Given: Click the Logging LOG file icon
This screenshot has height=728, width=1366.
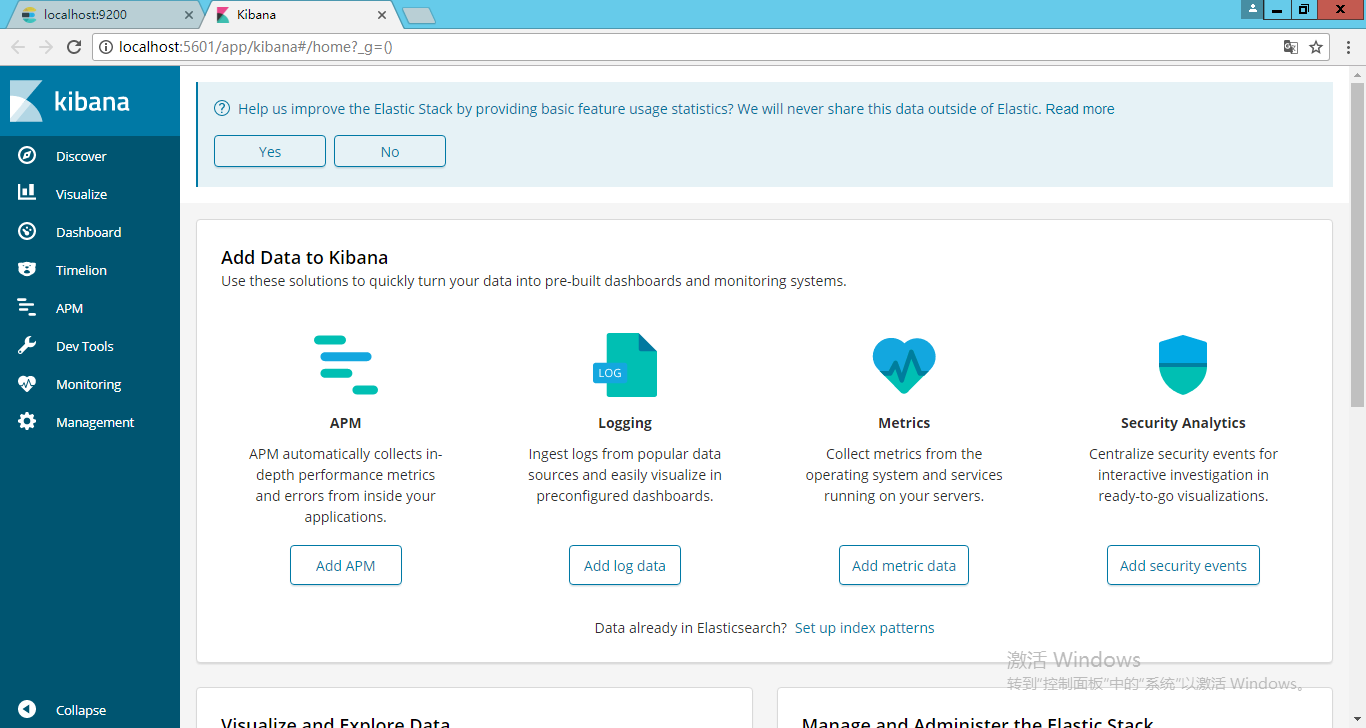Looking at the screenshot, I should point(625,365).
